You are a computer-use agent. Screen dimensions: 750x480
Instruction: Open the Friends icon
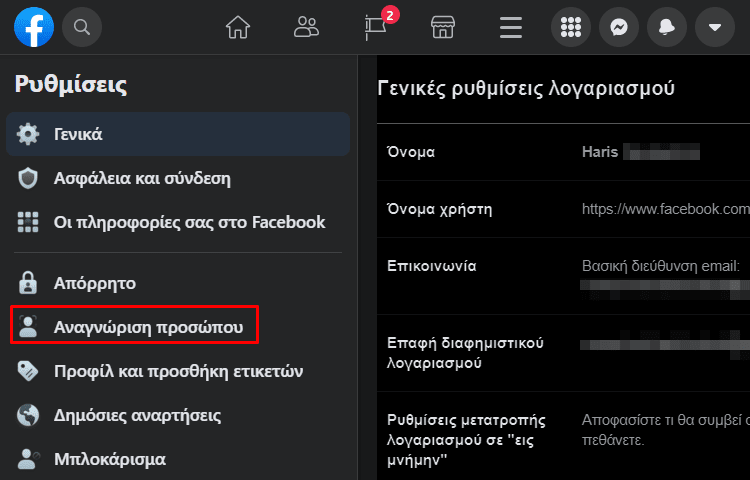[x=306, y=27]
